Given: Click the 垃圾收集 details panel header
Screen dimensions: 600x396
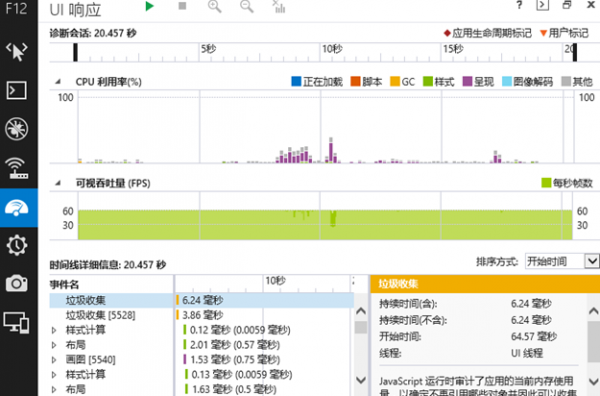Looking at the screenshot, I should click(x=485, y=284).
